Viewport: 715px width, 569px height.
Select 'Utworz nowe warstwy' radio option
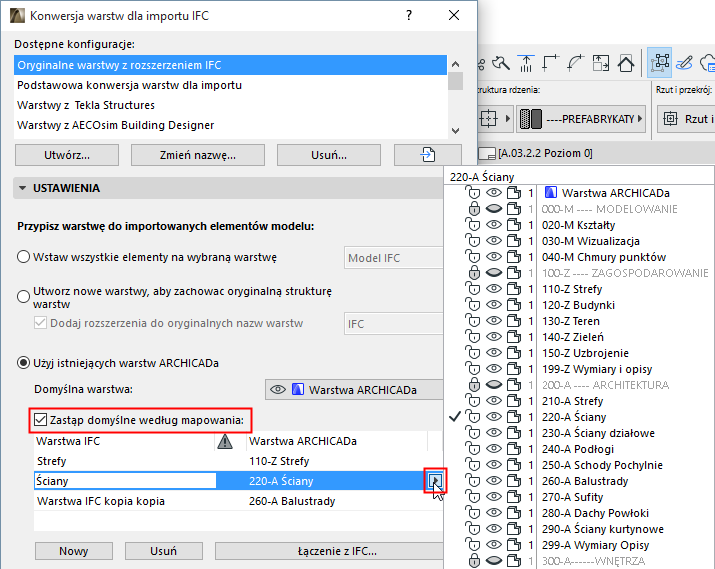23,297
